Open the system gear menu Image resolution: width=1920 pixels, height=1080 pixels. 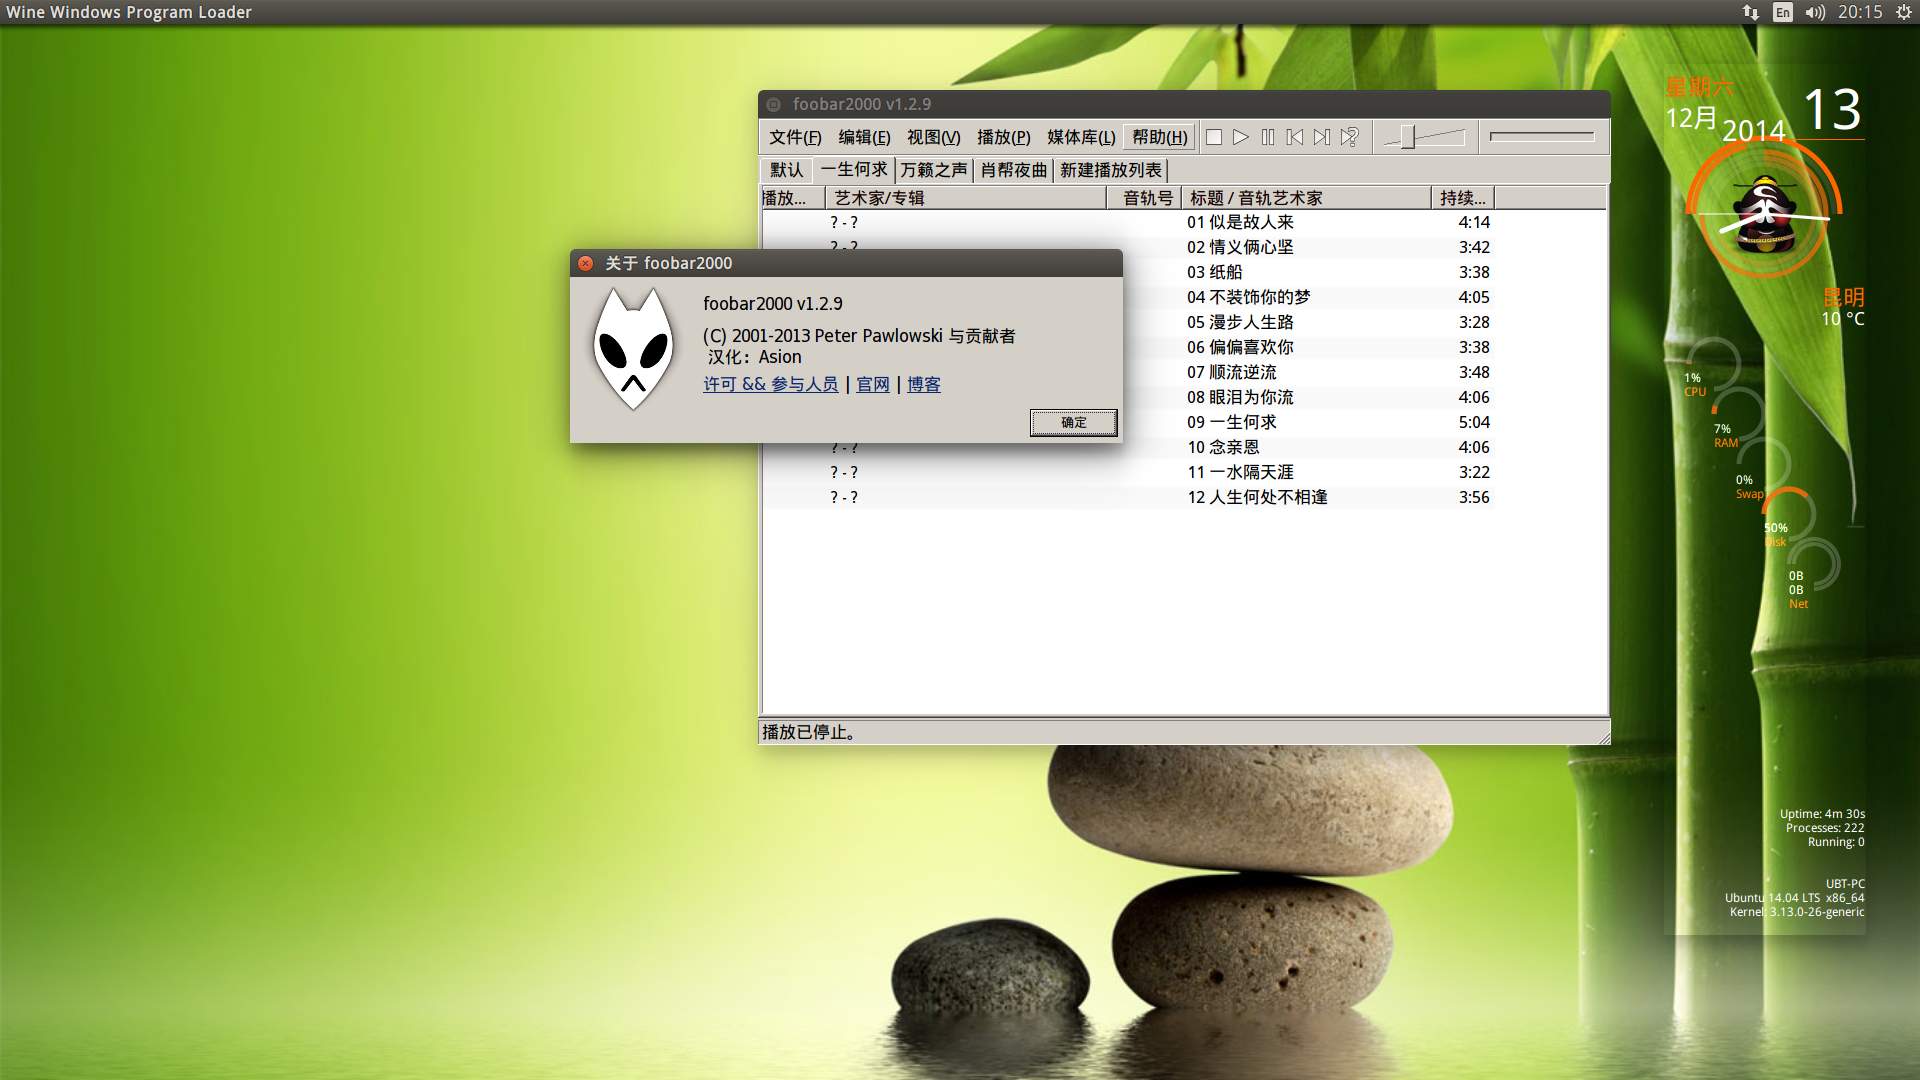[1903, 12]
